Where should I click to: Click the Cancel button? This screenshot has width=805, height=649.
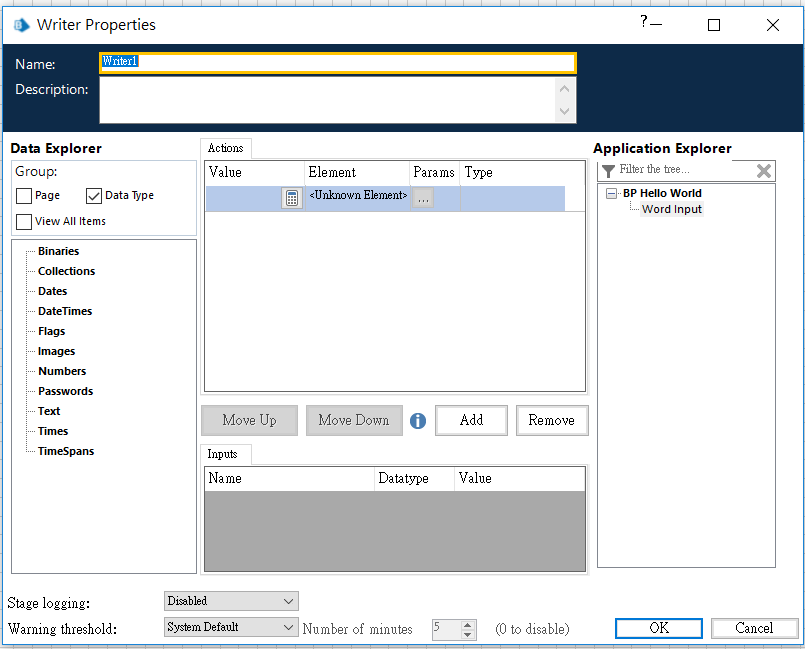754,628
